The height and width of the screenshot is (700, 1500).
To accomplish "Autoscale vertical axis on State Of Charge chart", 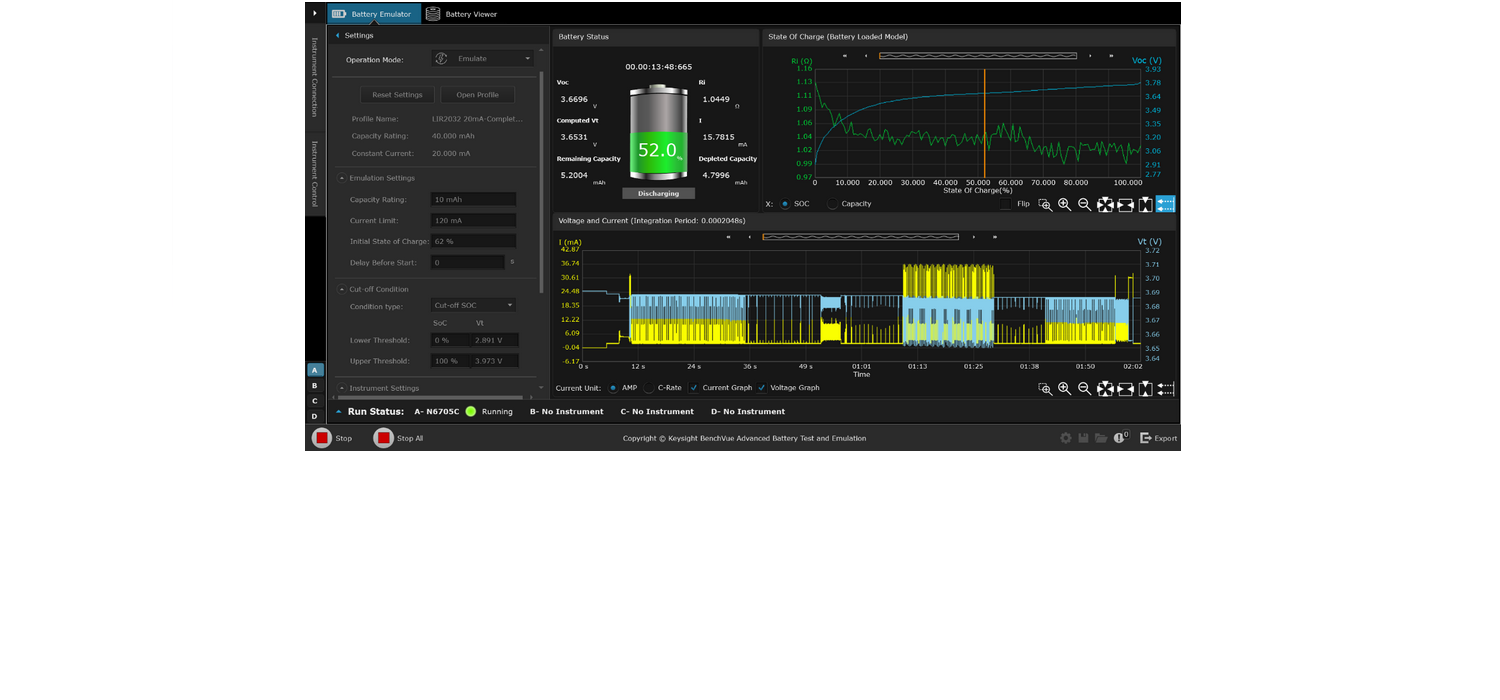I will (1145, 204).
